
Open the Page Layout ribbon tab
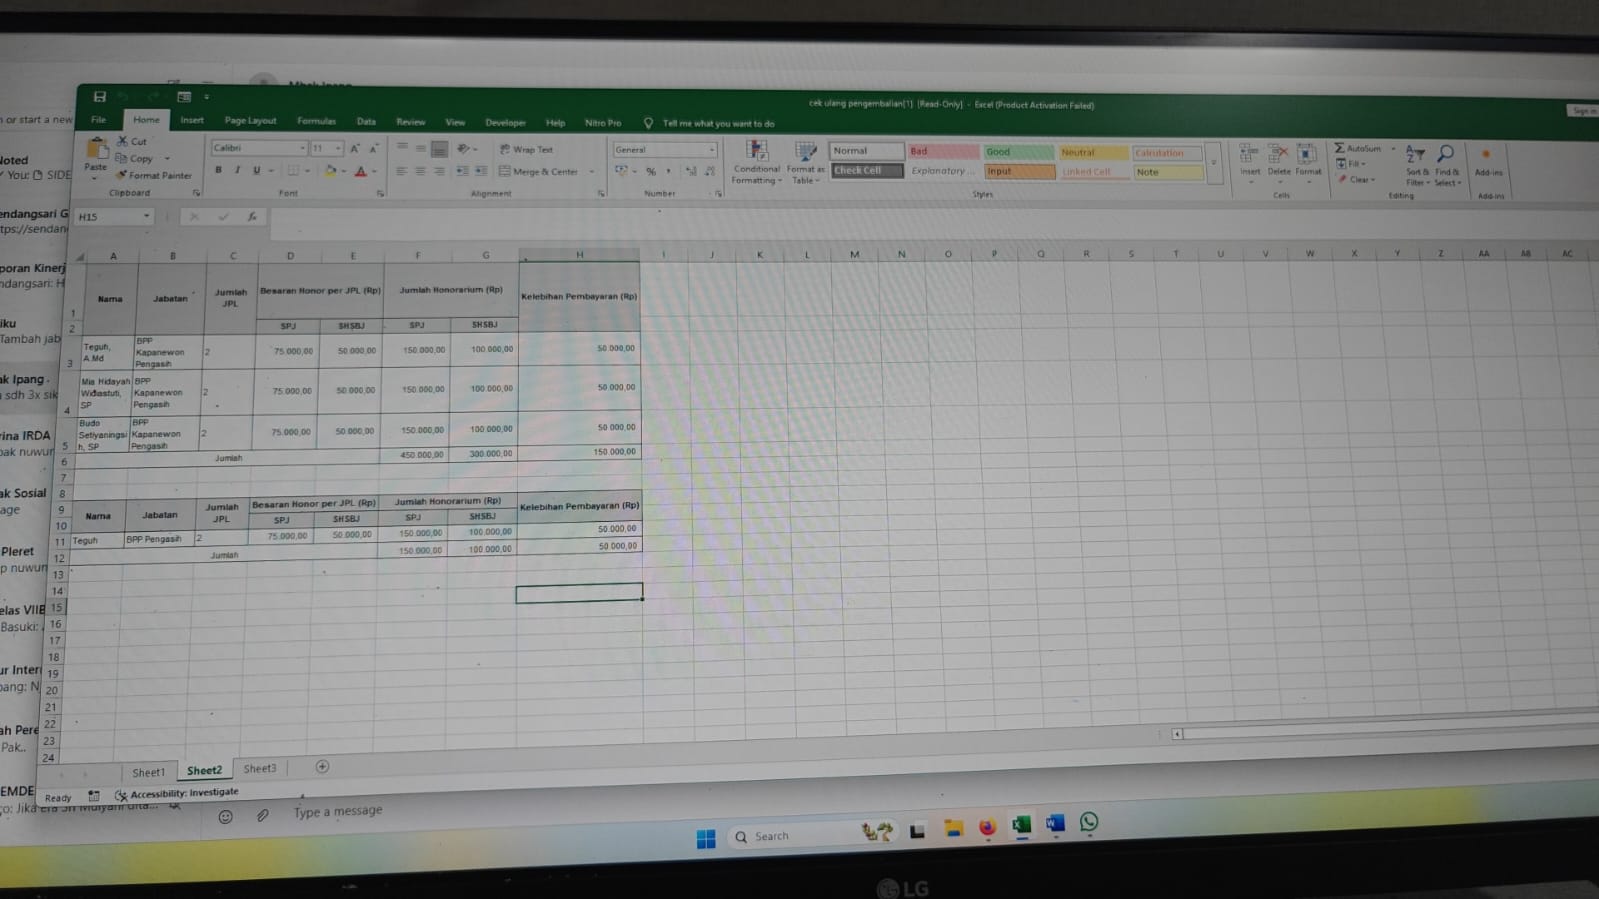[x=250, y=120]
